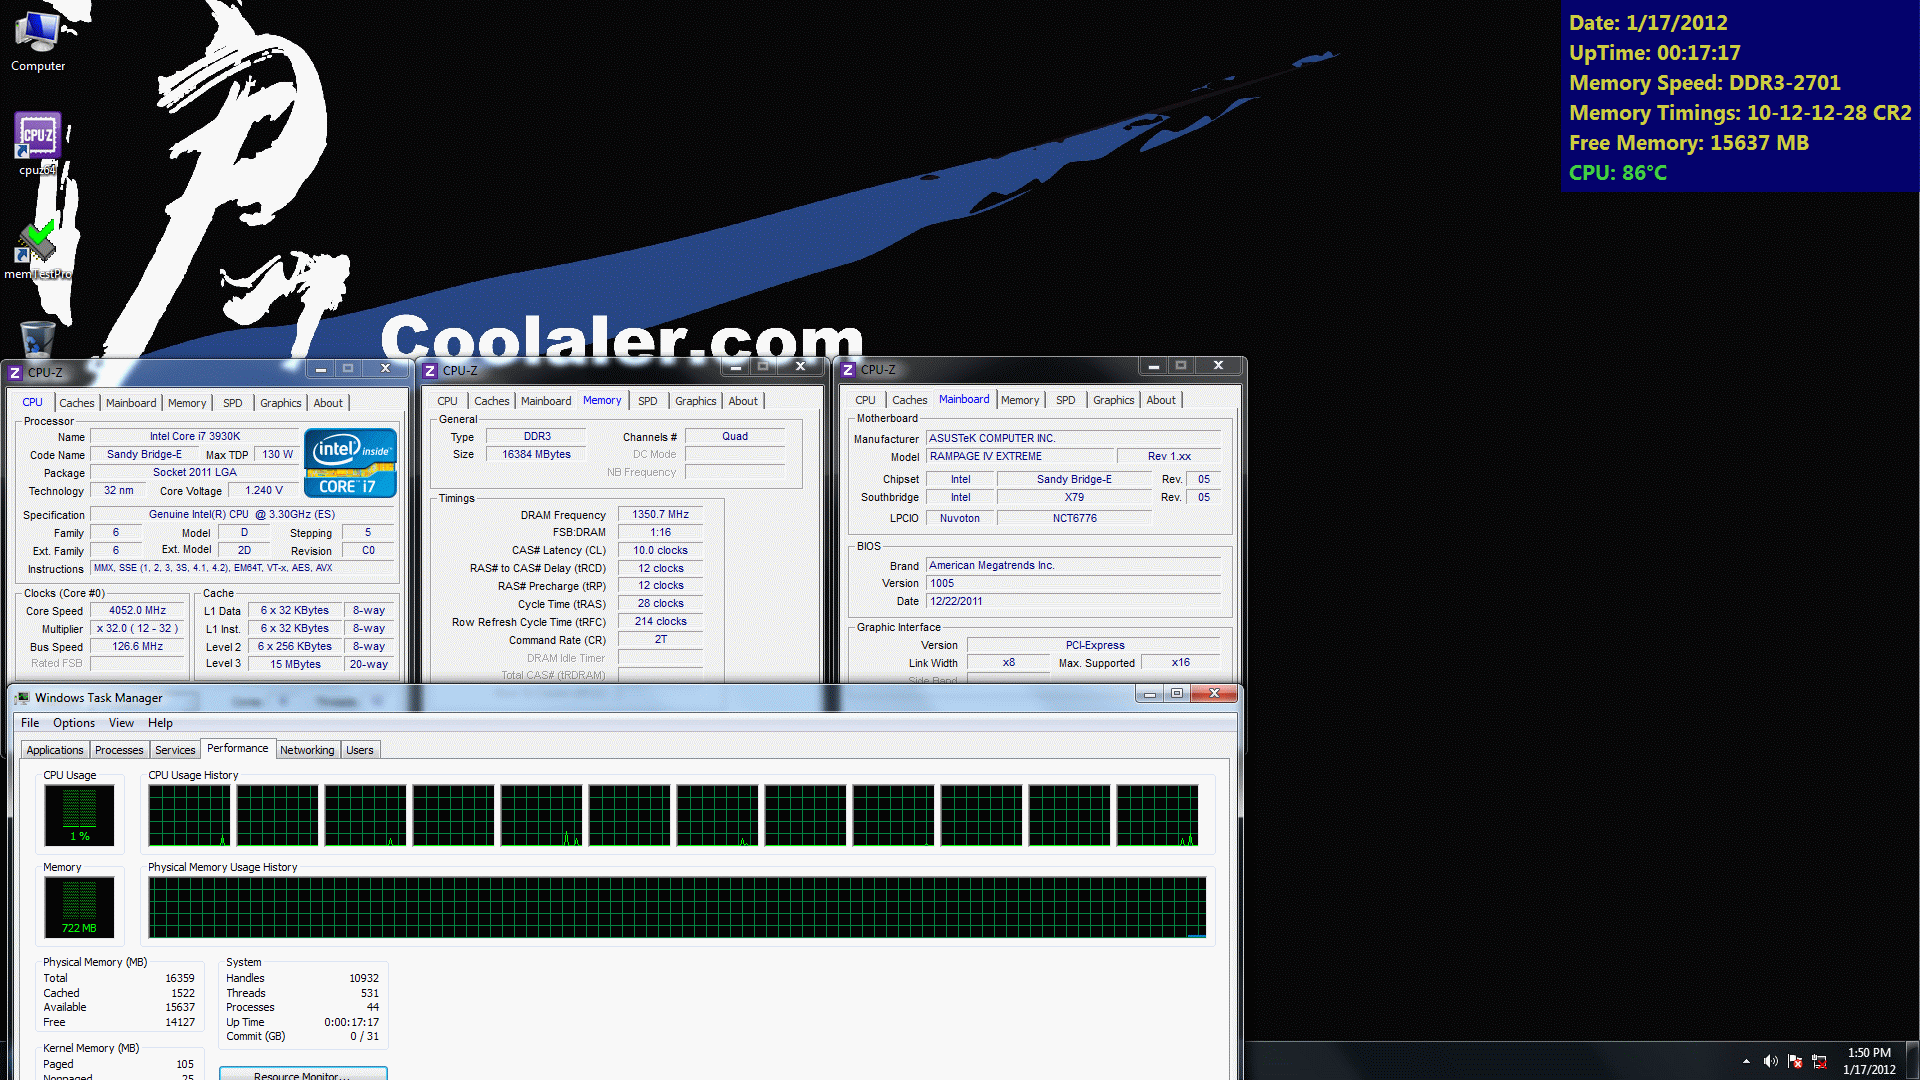Click the volume speaker tray icon
Viewport: 1920px width, 1080px height.
(x=1770, y=1061)
